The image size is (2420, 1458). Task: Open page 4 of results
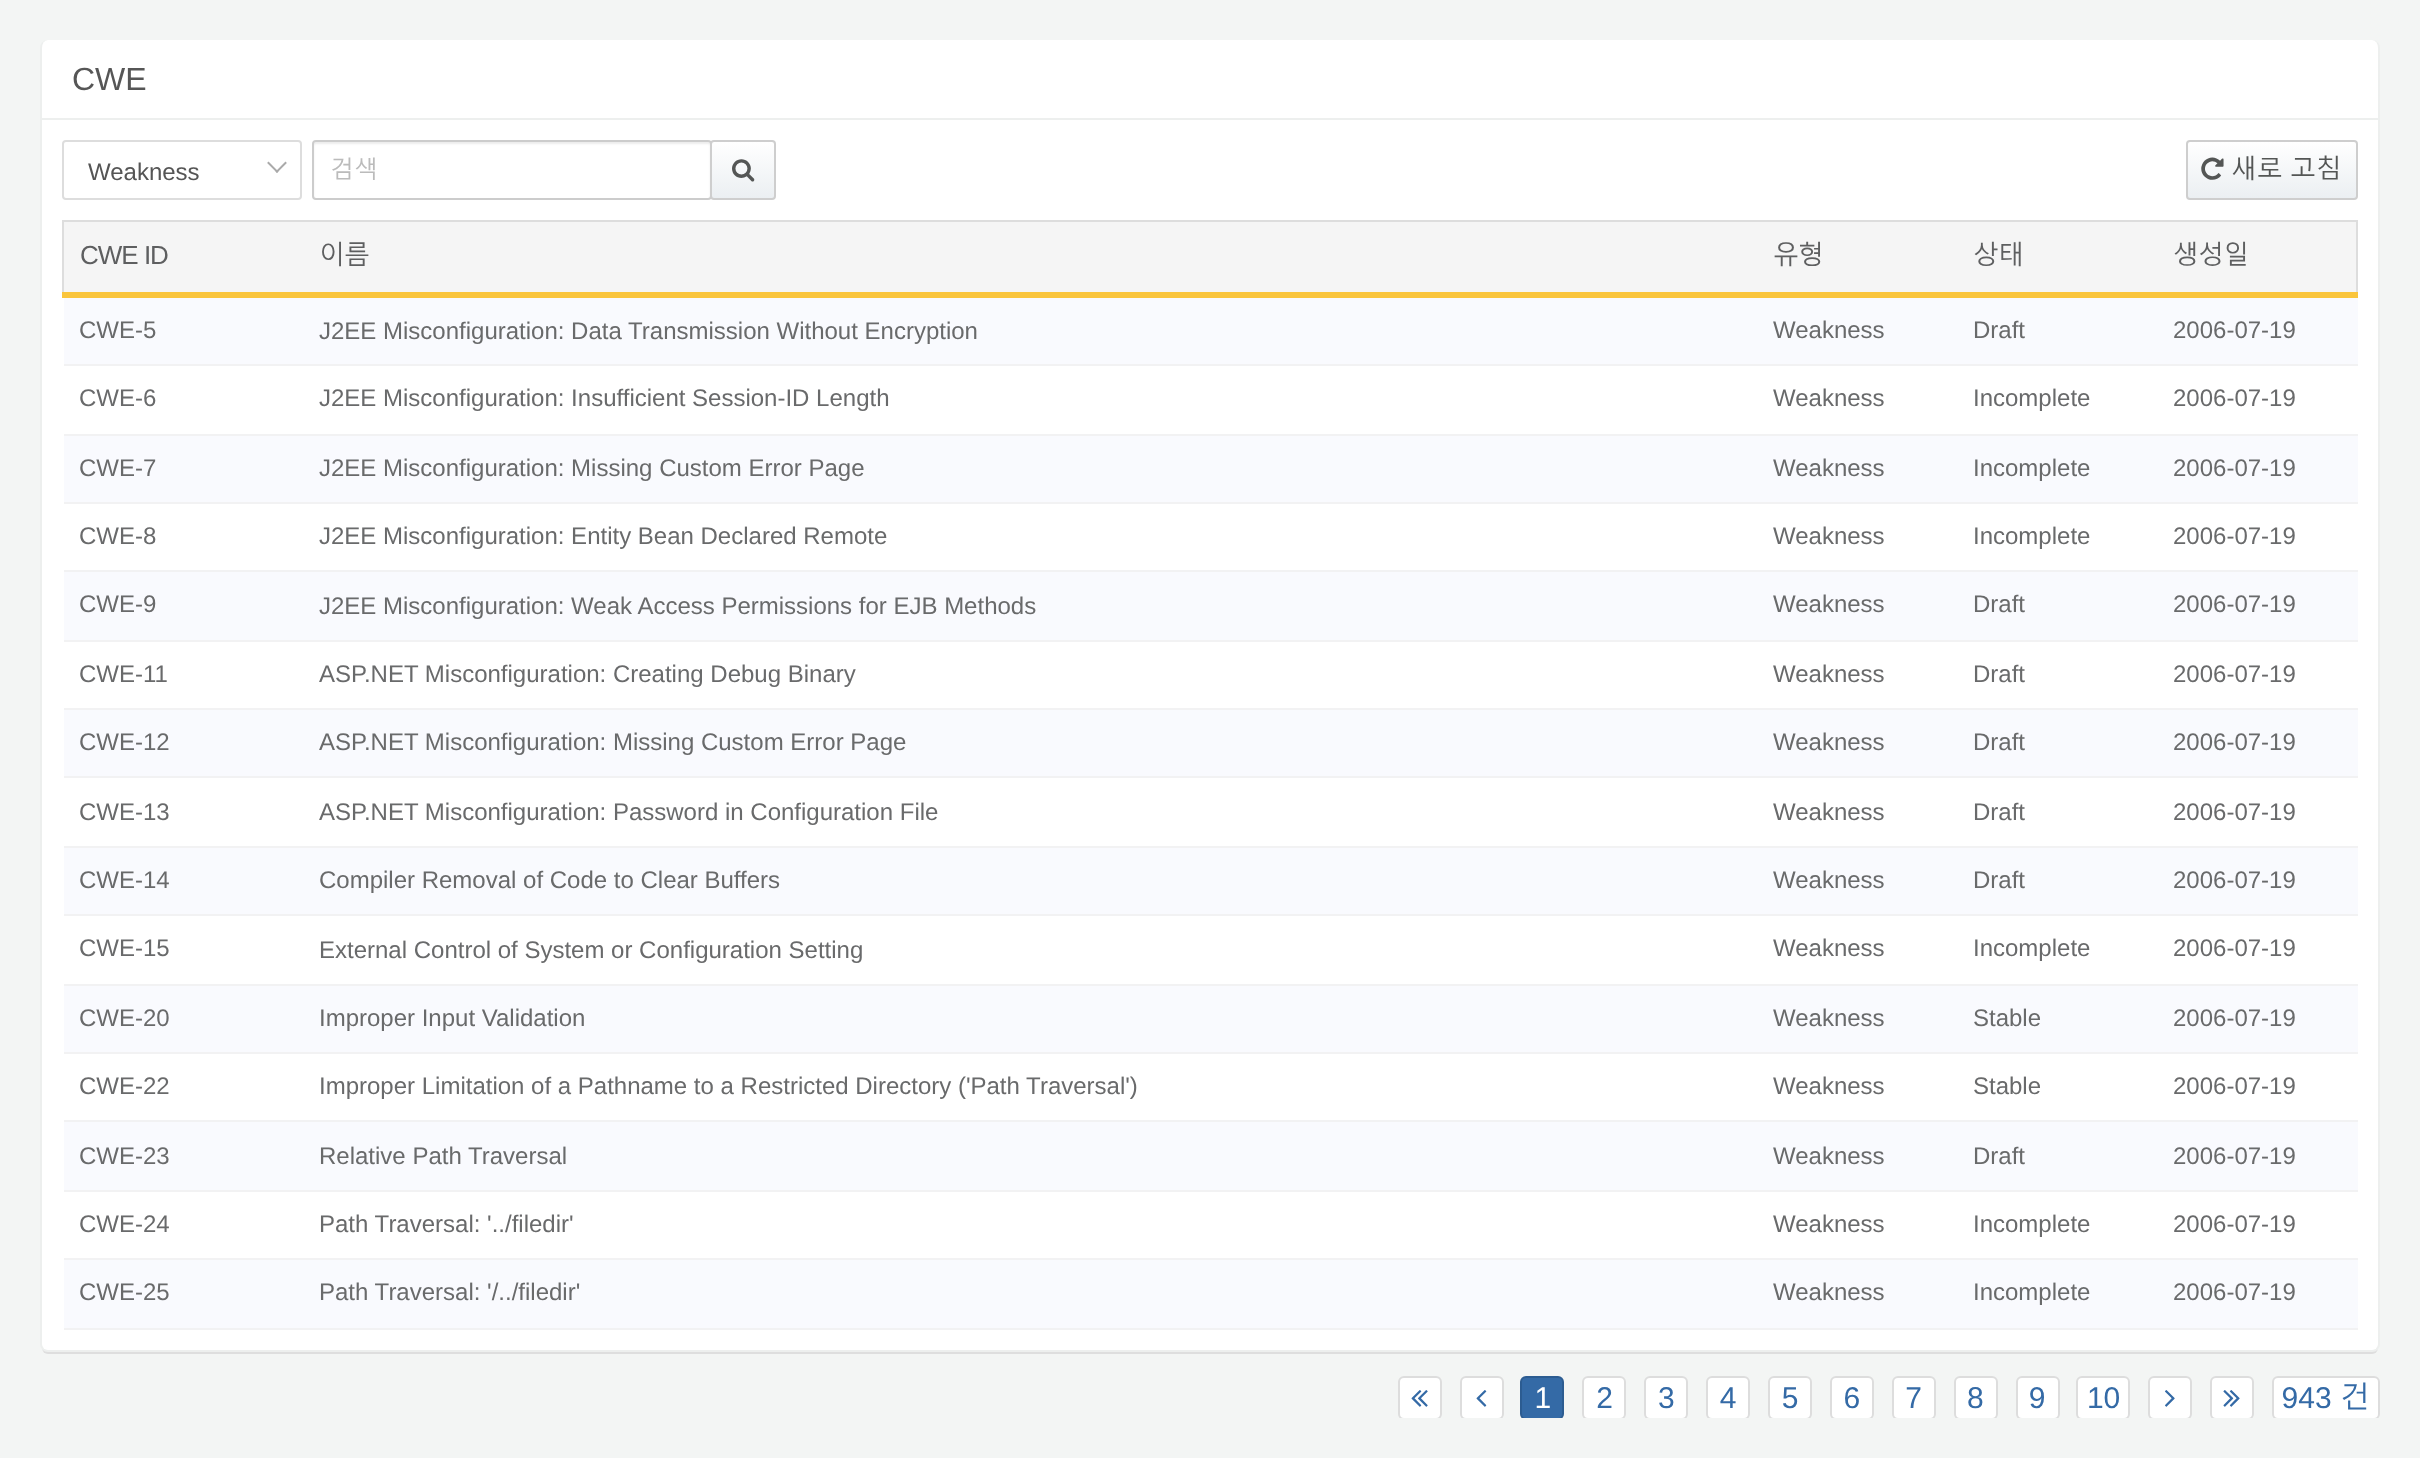tap(1728, 1398)
